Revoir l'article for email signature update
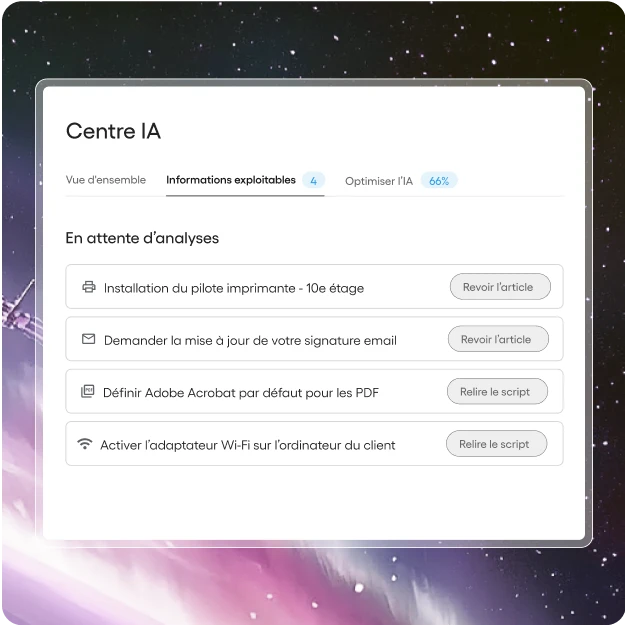Viewport: 625px width, 625px height. 498,339
